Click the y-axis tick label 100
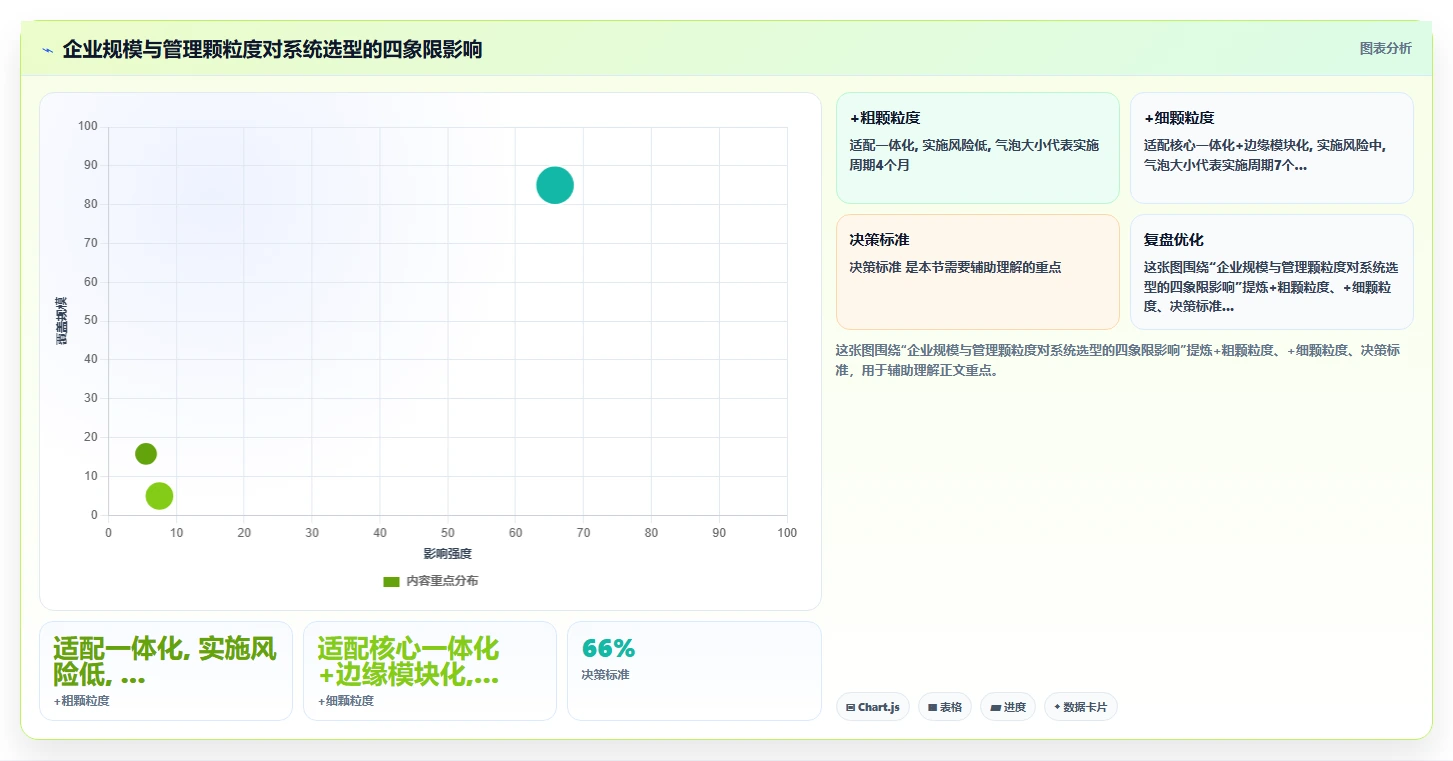The height and width of the screenshot is (761, 1453). click(x=88, y=126)
